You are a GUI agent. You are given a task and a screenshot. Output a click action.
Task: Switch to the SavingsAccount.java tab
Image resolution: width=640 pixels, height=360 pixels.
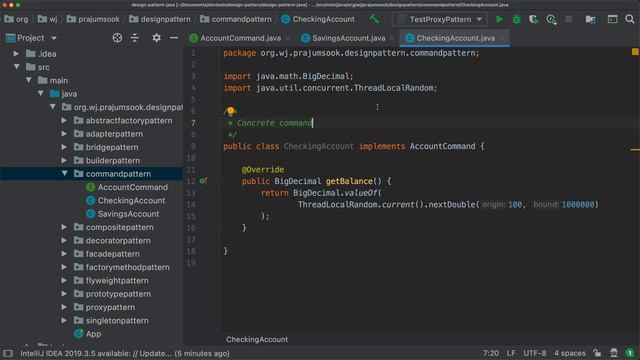point(348,38)
